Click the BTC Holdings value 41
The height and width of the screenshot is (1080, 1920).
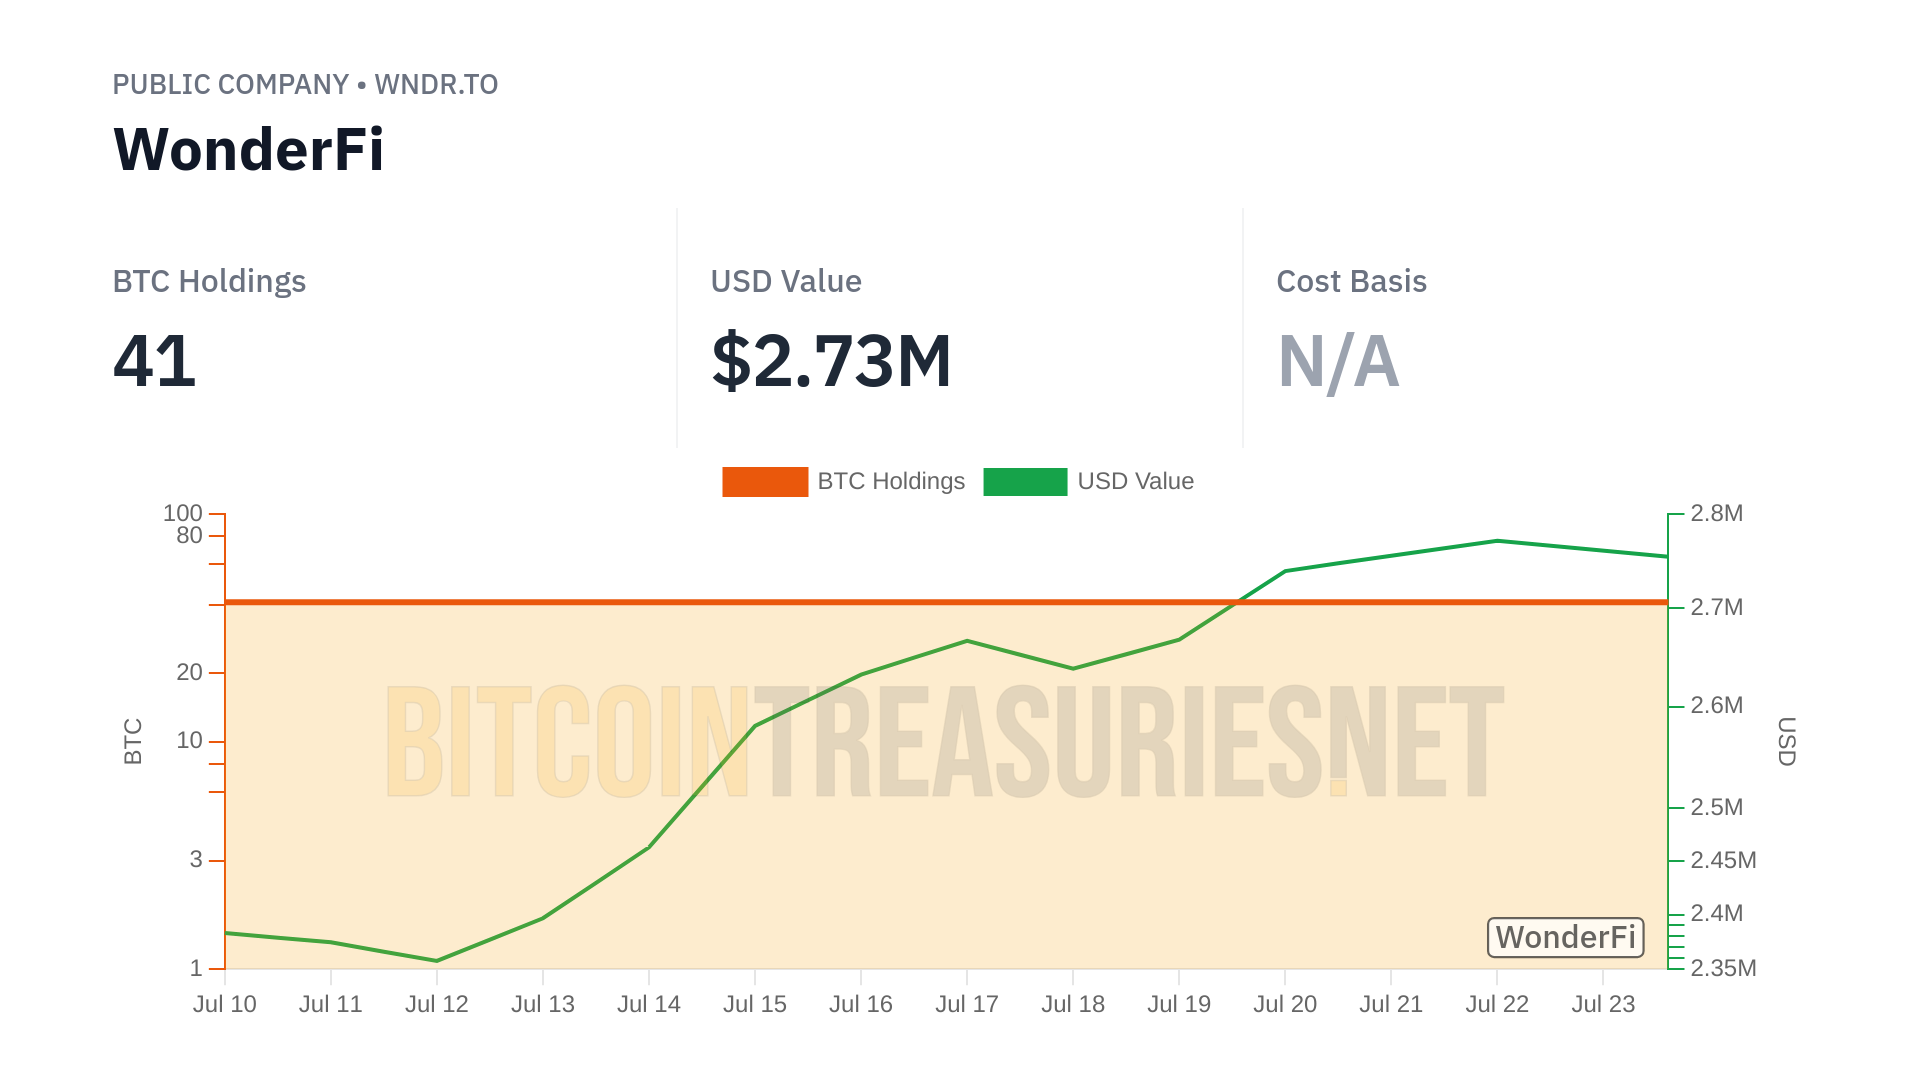click(x=155, y=361)
